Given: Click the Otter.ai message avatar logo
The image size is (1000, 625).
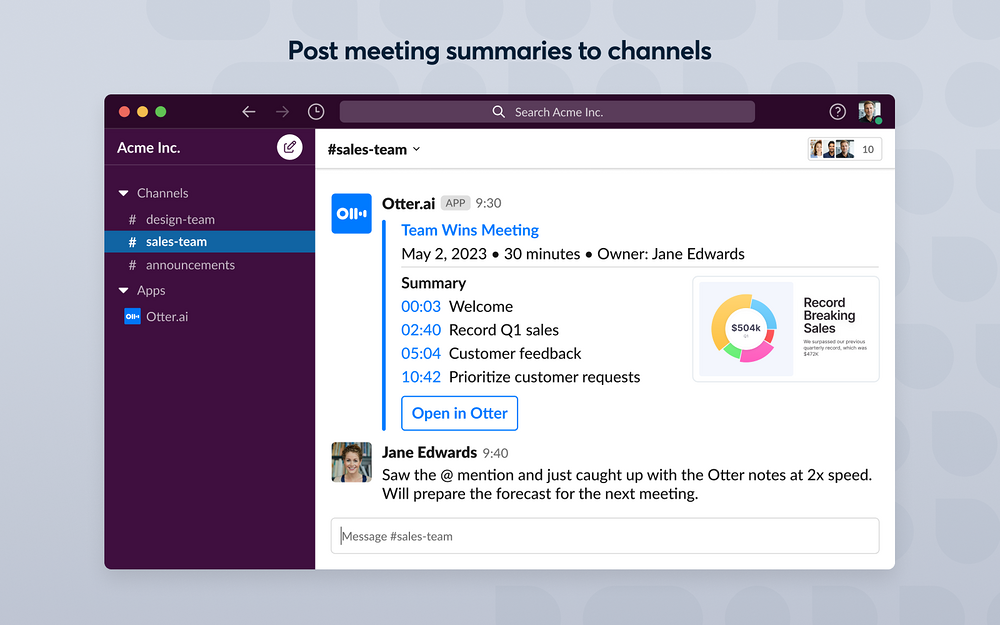Looking at the screenshot, I should 351,214.
